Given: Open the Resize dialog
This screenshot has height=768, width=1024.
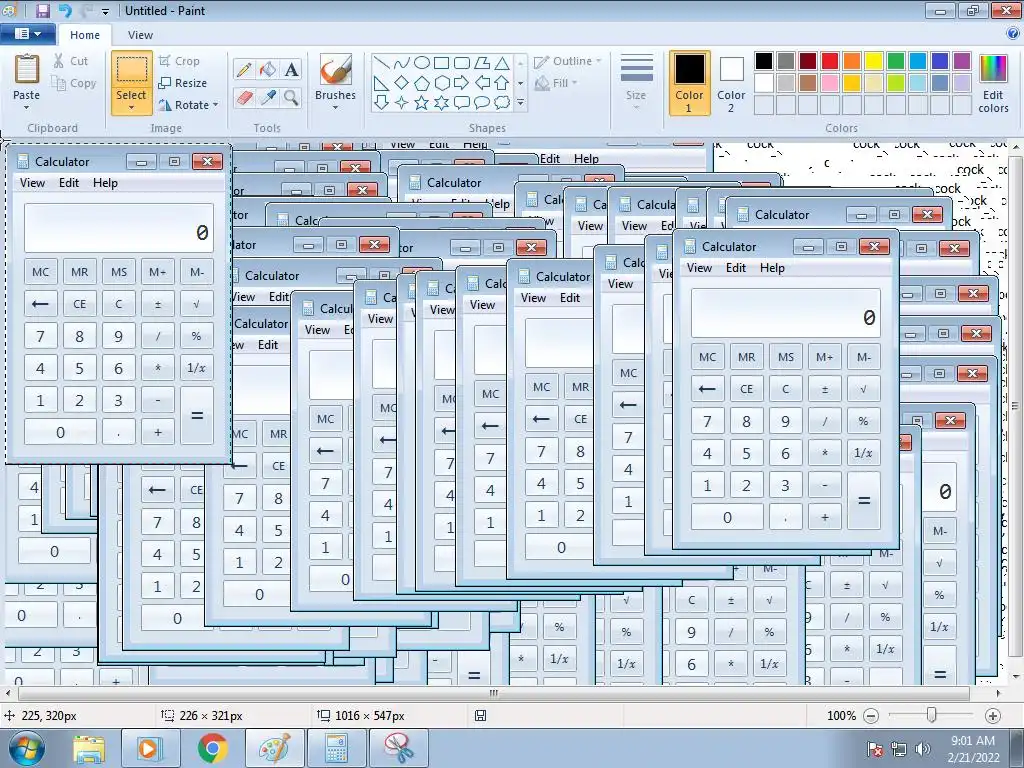Looking at the screenshot, I should point(183,83).
